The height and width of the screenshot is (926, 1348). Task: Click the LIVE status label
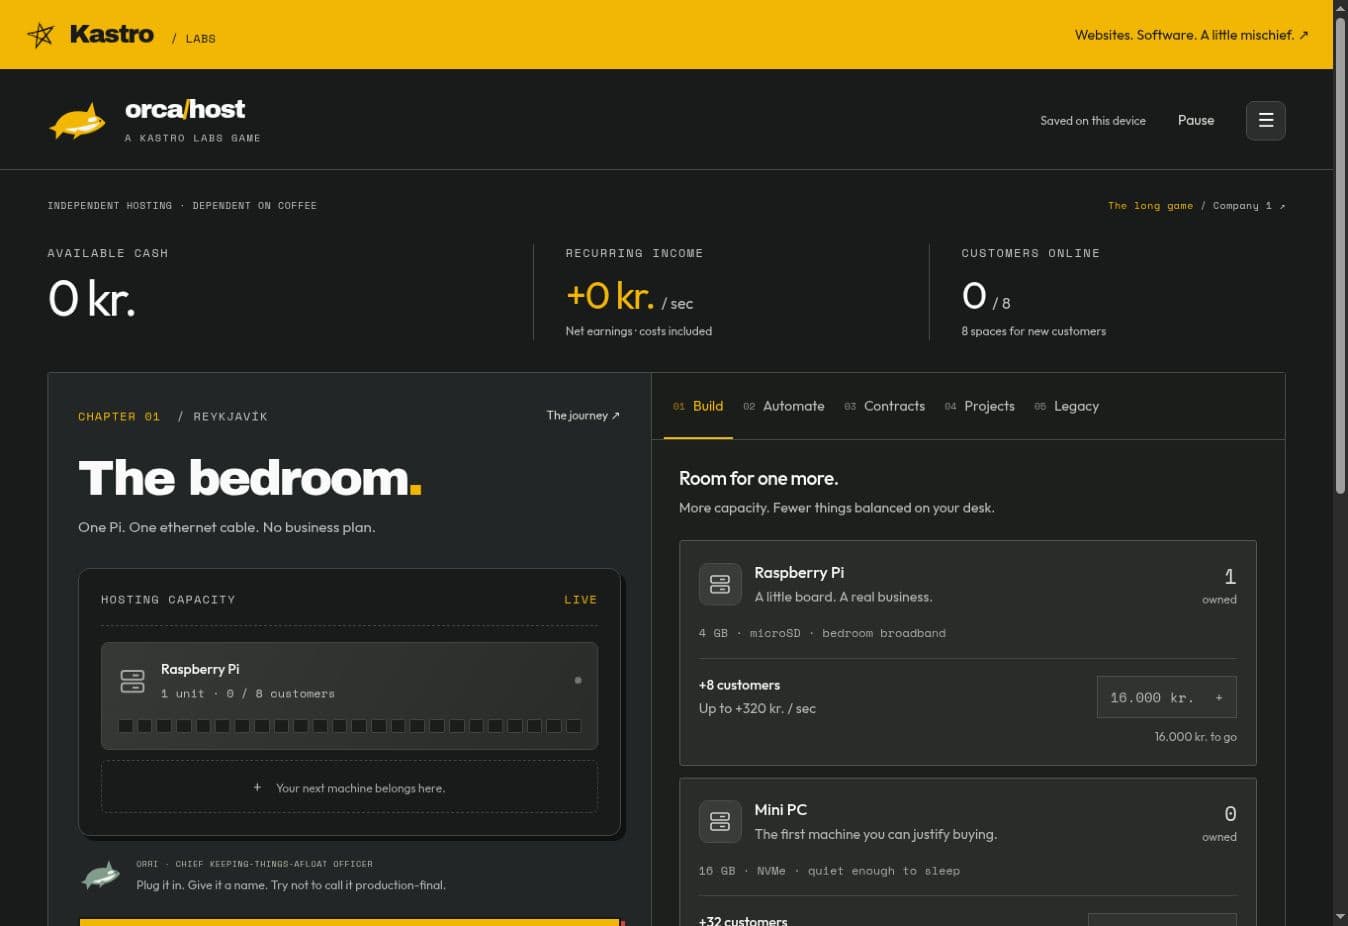point(580,600)
